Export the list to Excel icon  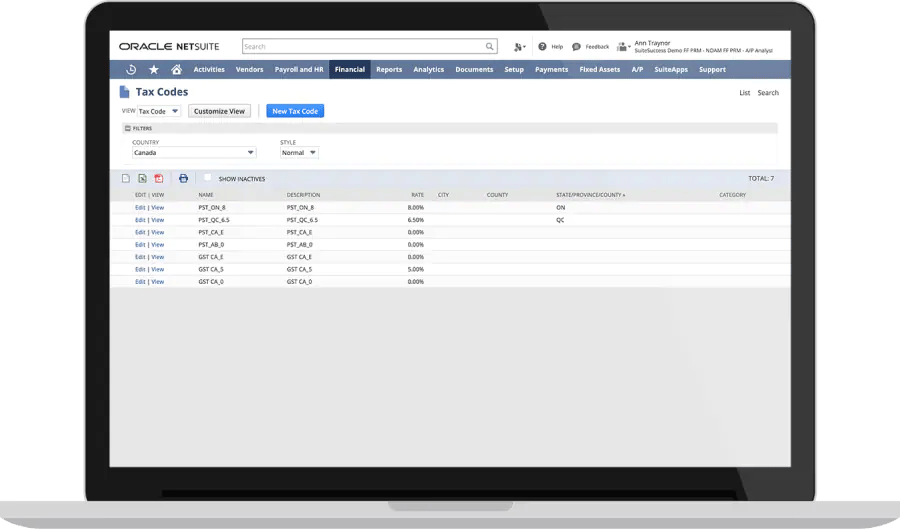(142, 178)
